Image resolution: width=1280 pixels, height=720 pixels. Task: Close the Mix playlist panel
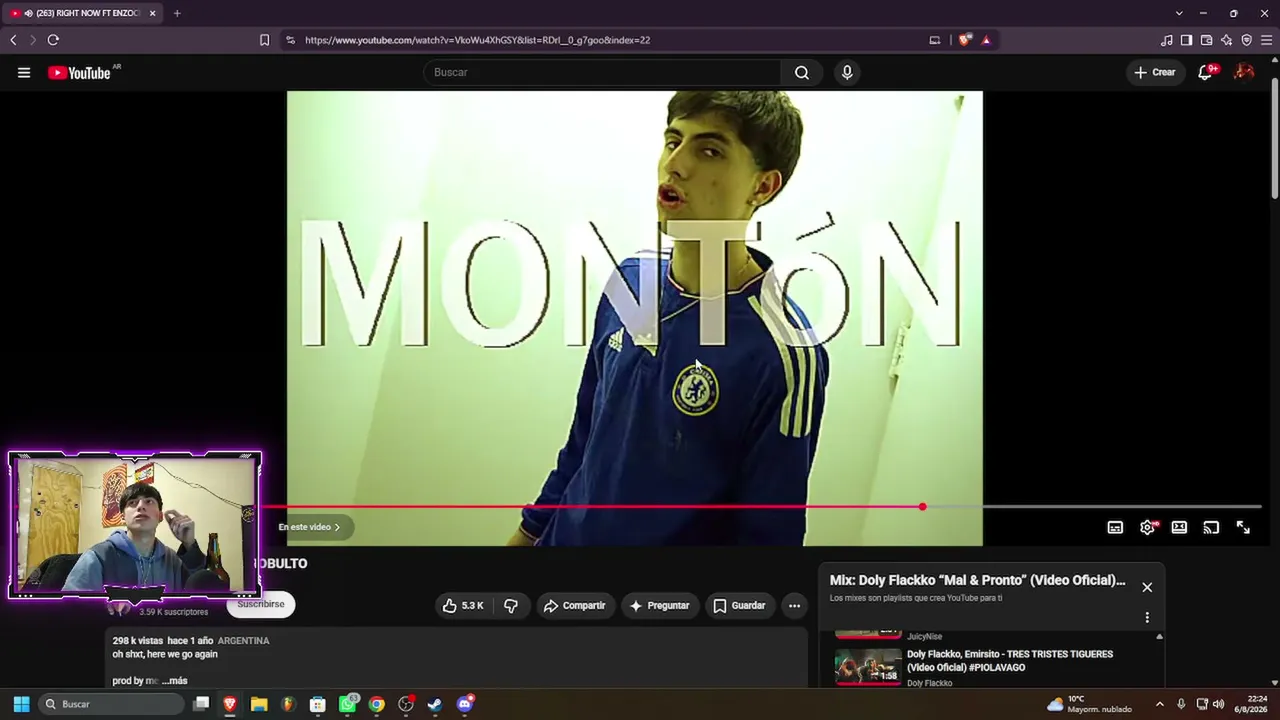click(x=1147, y=587)
